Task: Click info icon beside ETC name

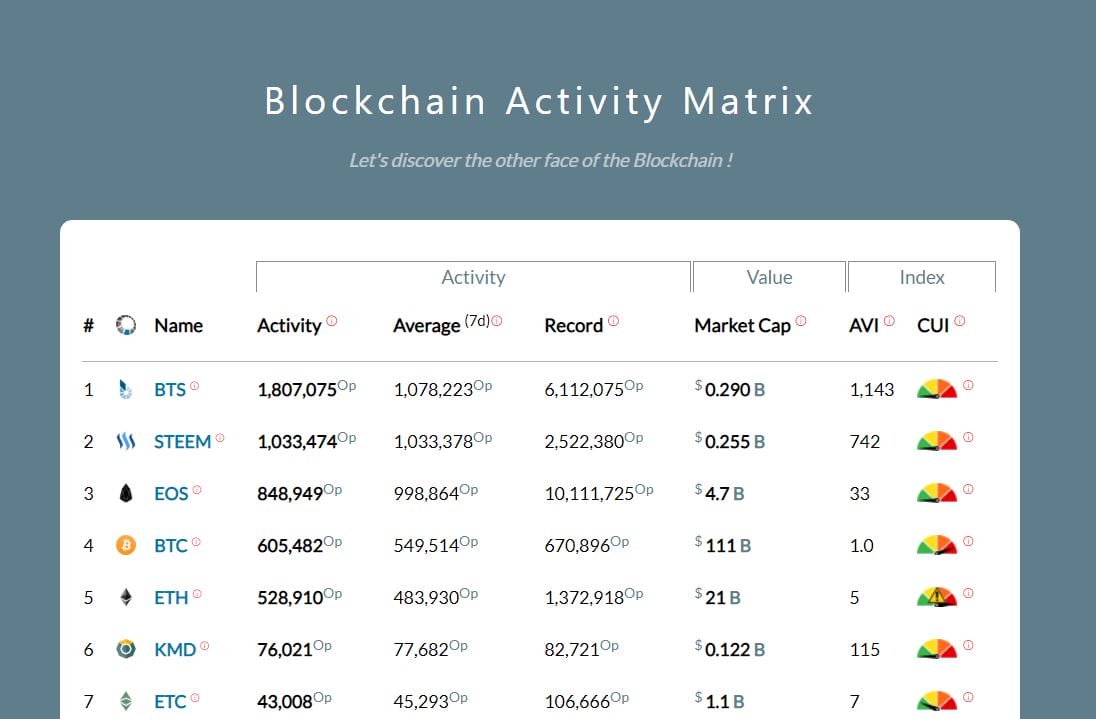Action: [195, 697]
